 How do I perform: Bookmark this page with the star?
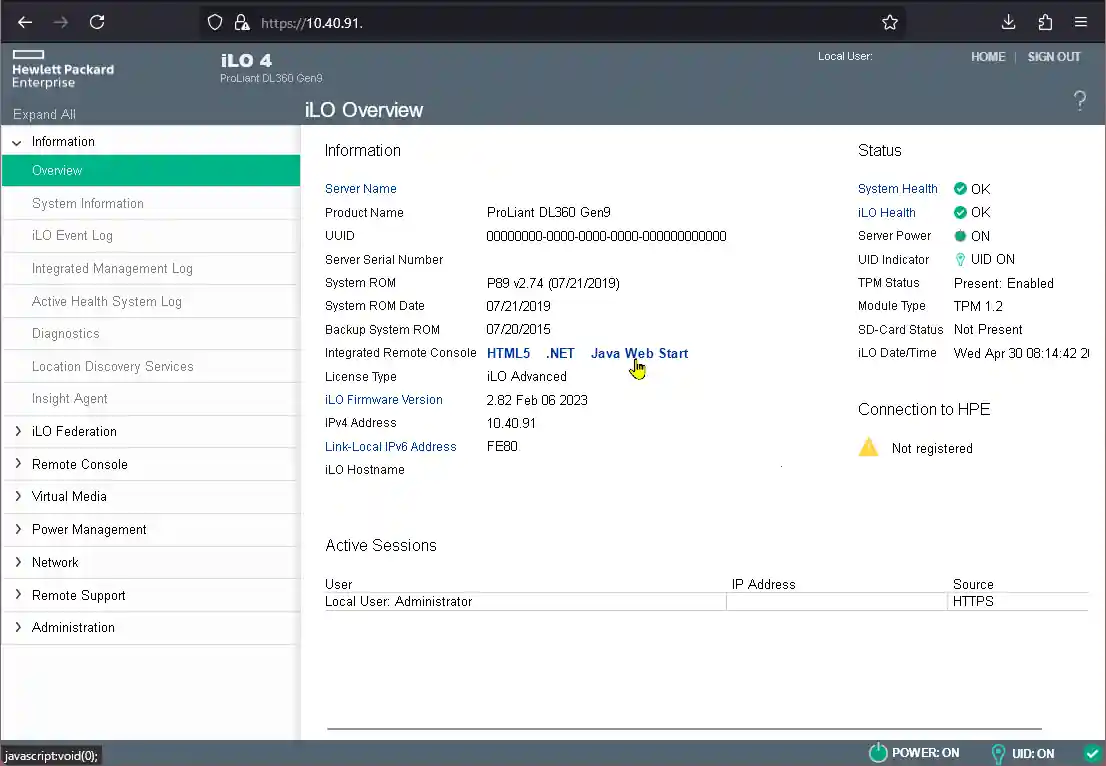pyautogui.click(x=890, y=23)
